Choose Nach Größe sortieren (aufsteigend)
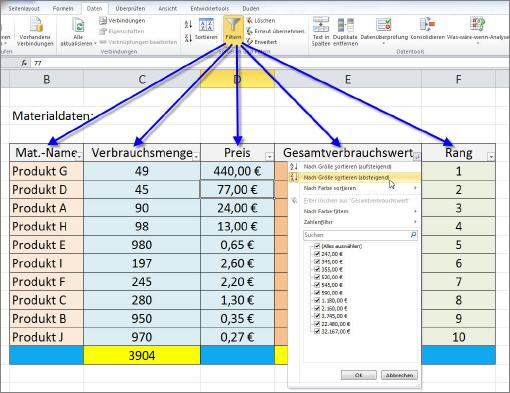The width and height of the screenshot is (510, 393). click(x=354, y=167)
